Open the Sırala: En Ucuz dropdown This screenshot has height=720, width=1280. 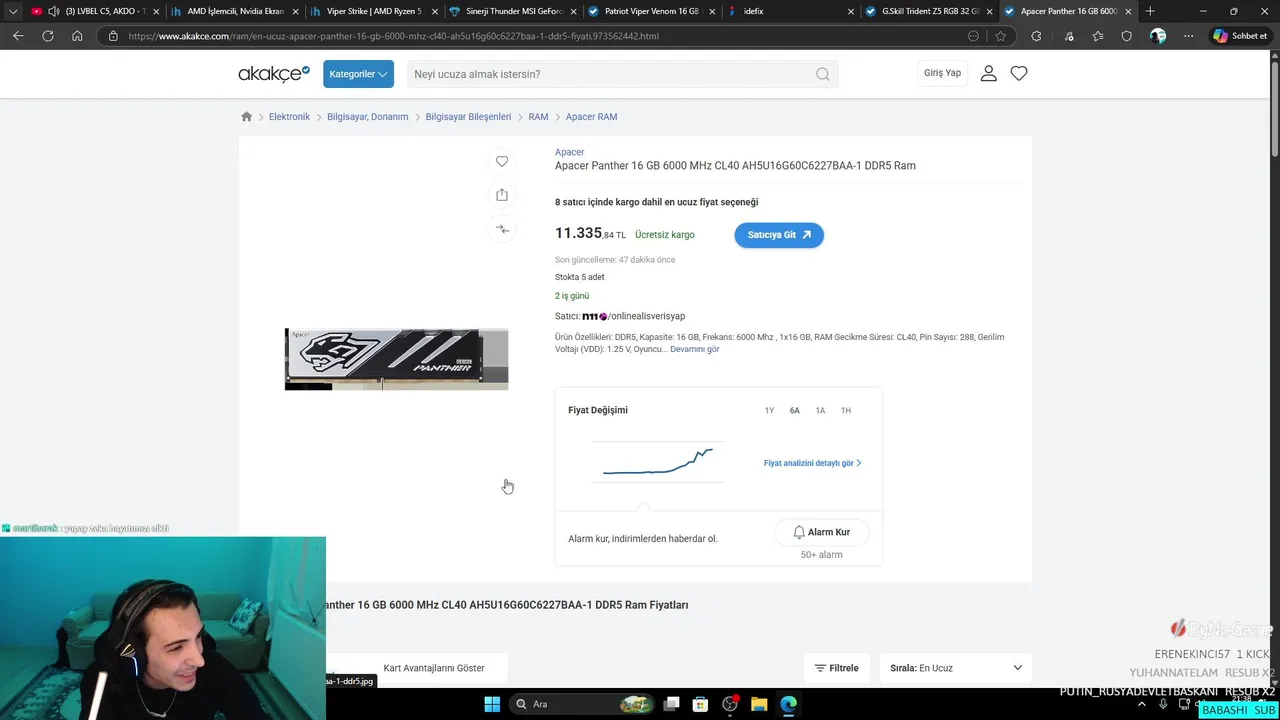[x=956, y=668]
